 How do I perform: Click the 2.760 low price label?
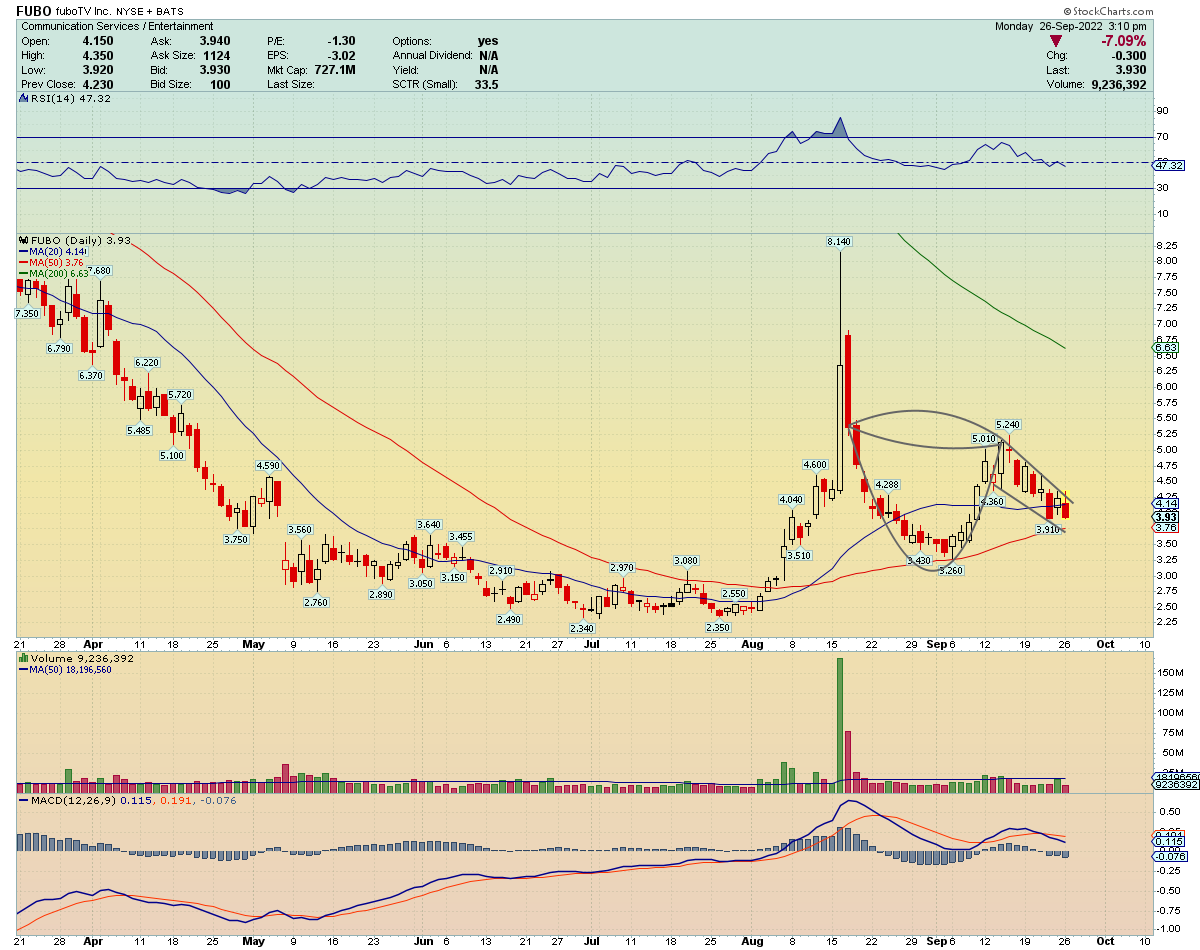pos(316,602)
